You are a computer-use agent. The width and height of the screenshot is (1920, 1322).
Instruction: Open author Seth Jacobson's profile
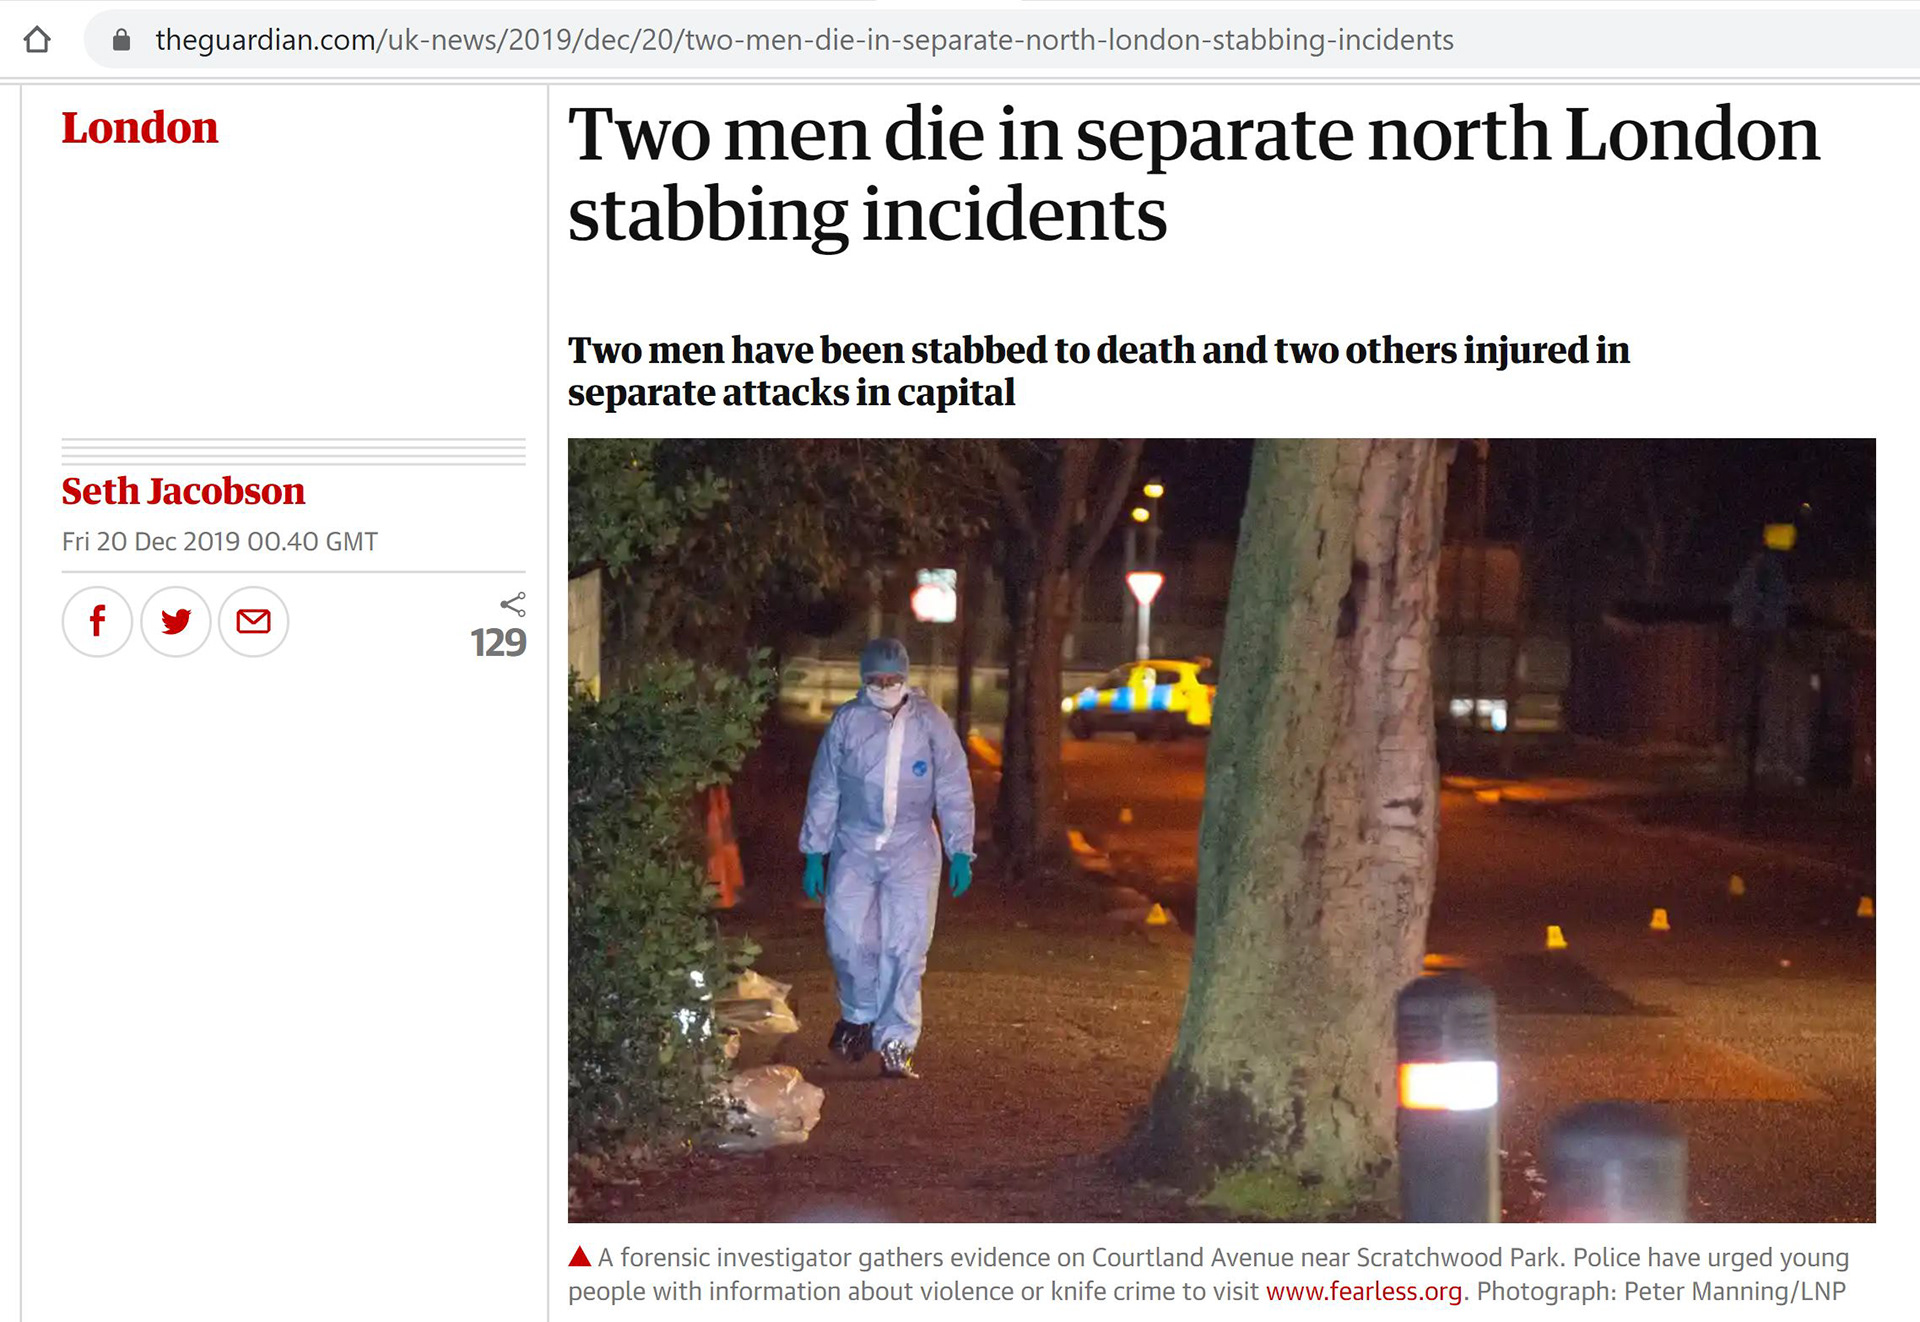pyautogui.click(x=183, y=491)
